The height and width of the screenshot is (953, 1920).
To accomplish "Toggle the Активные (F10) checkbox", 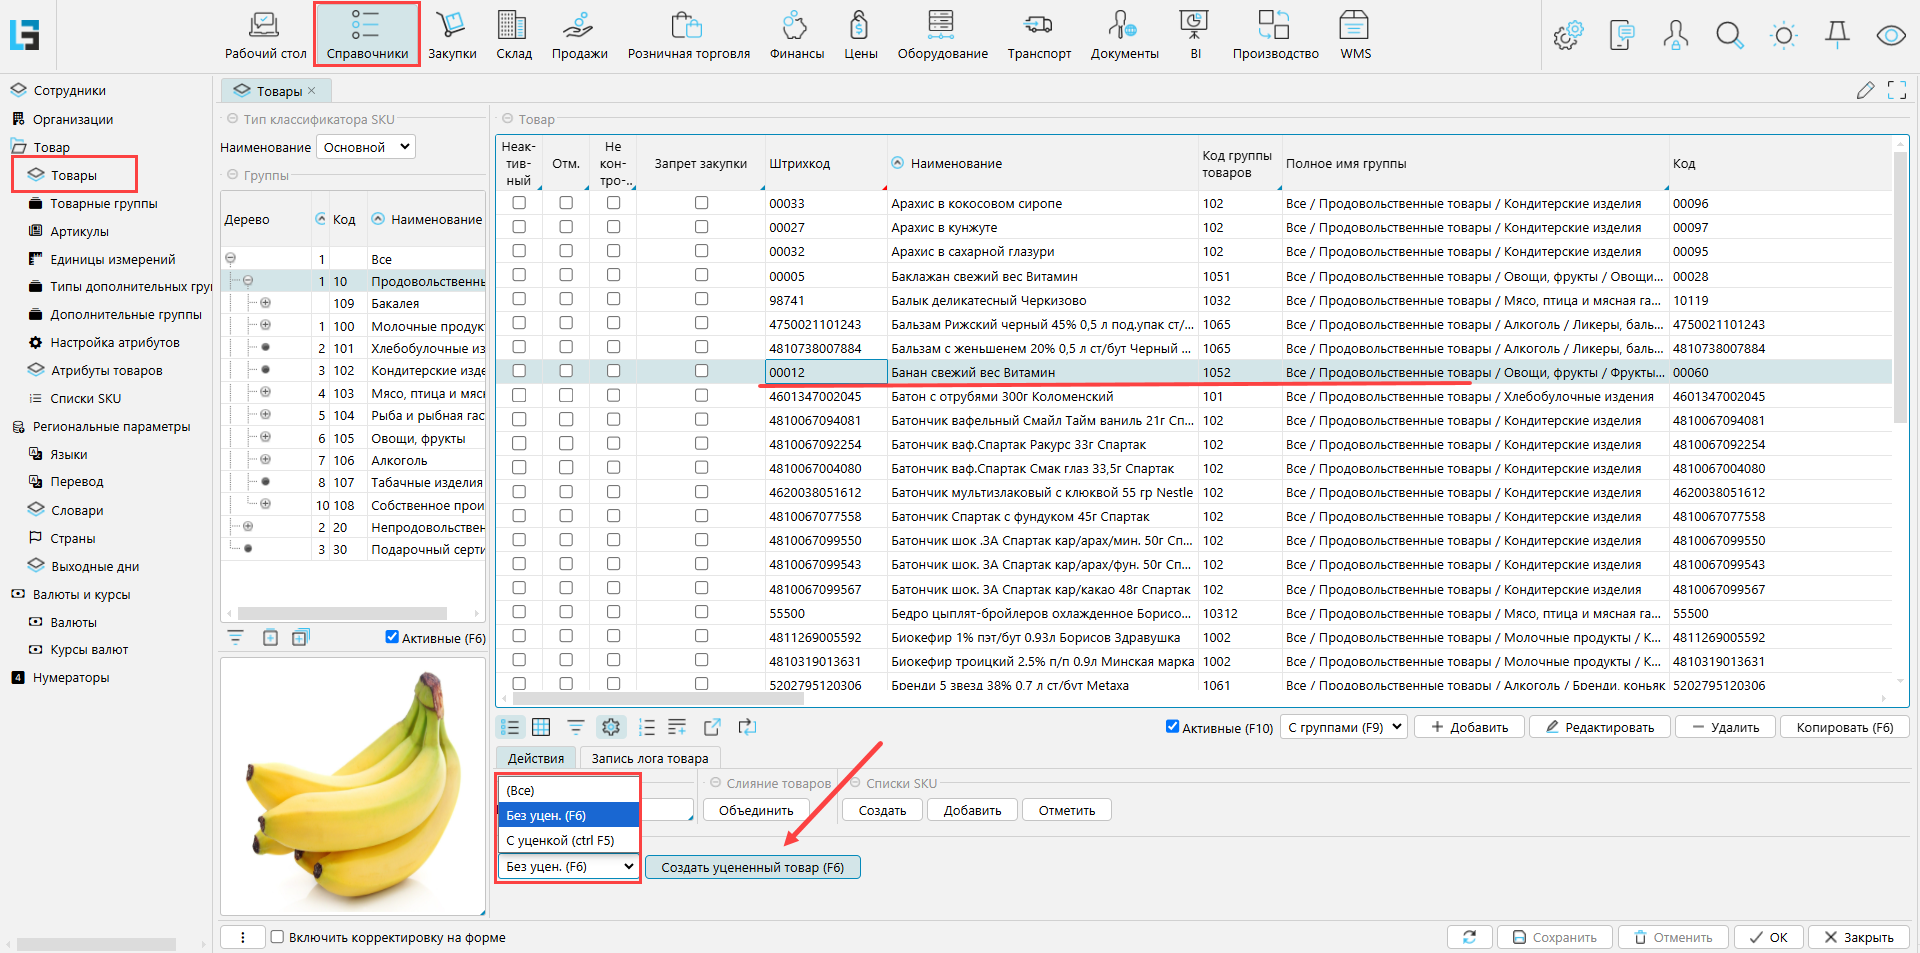I will (x=1172, y=727).
